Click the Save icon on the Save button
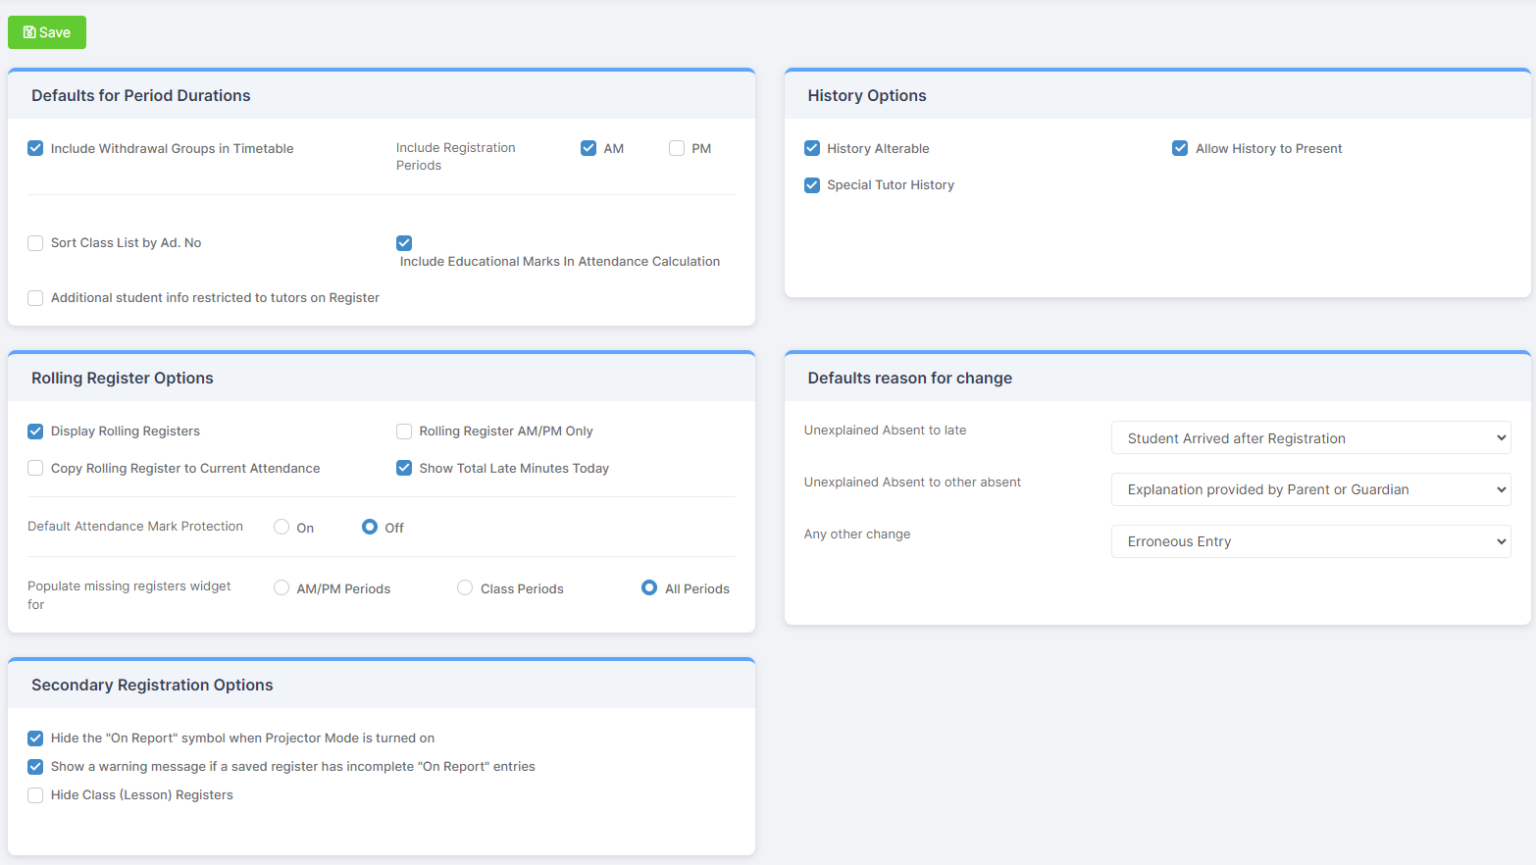1536x865 pixels. (29, 31)
